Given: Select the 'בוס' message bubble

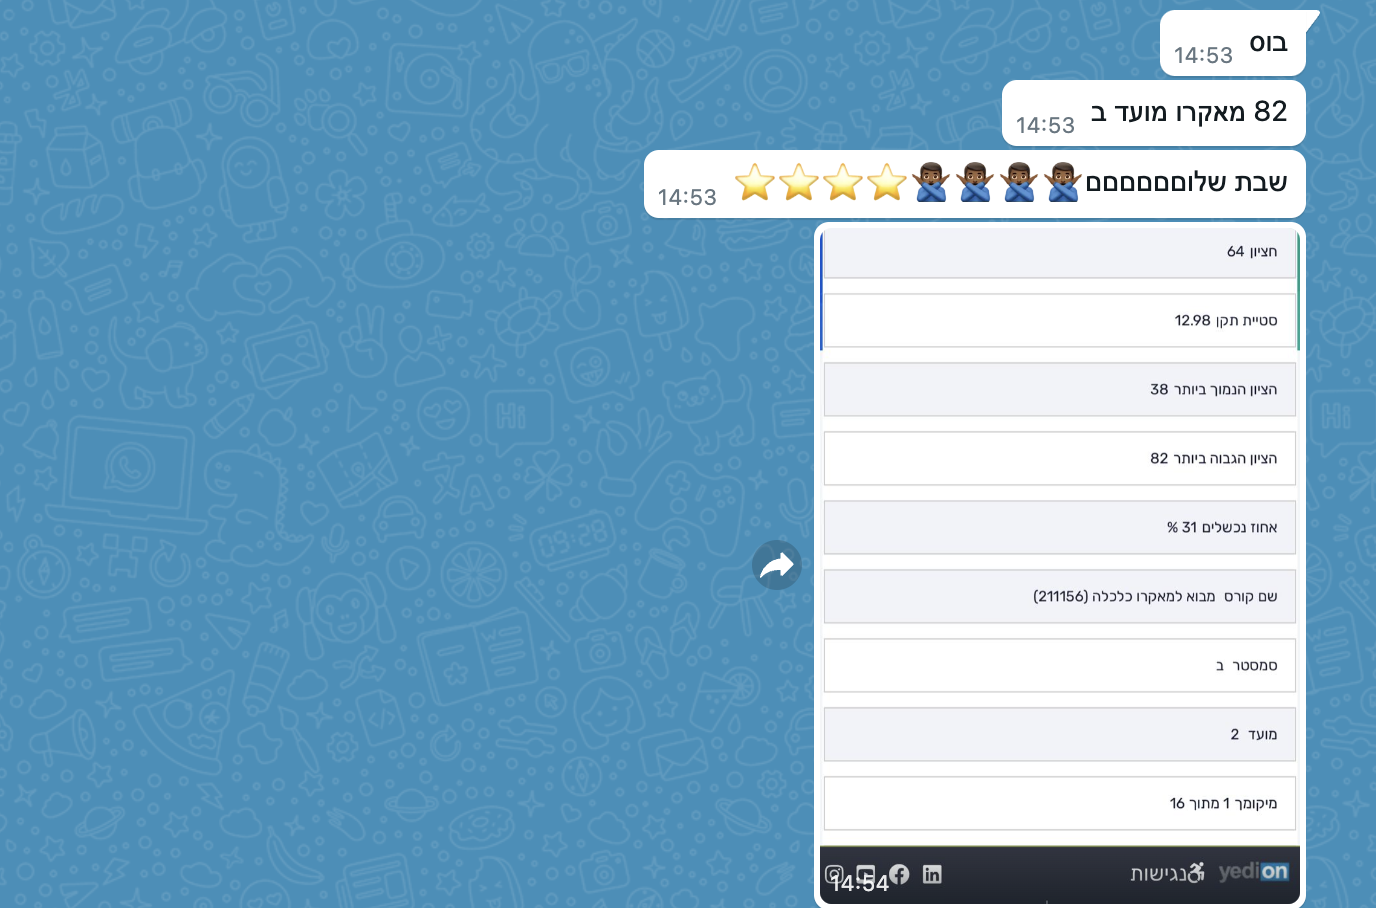Looking at the screenshot, I should 1232,45.
